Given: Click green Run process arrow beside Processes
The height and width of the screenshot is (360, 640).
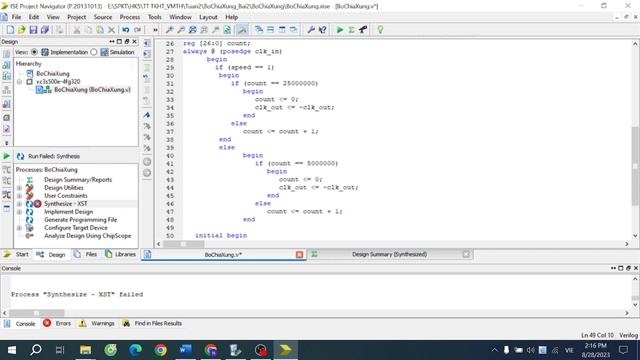Looking at the screenshot, I should [7, 156].
